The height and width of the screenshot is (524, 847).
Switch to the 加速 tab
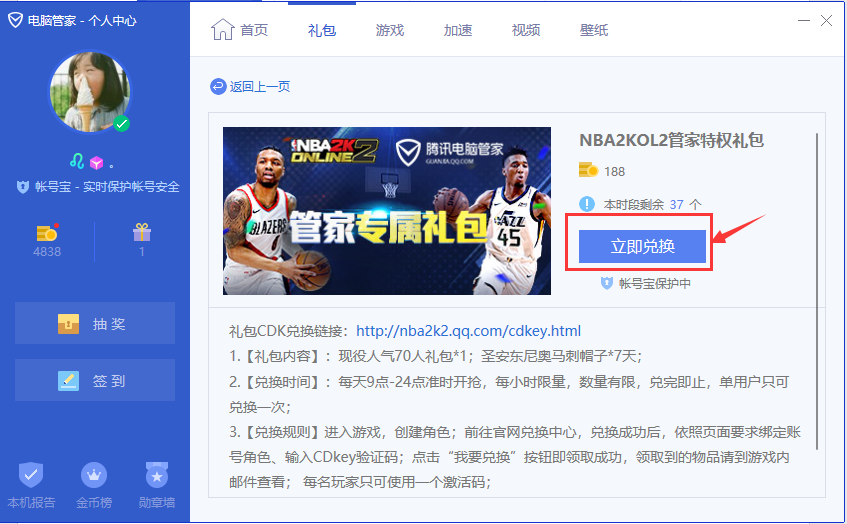coord(458,30)
